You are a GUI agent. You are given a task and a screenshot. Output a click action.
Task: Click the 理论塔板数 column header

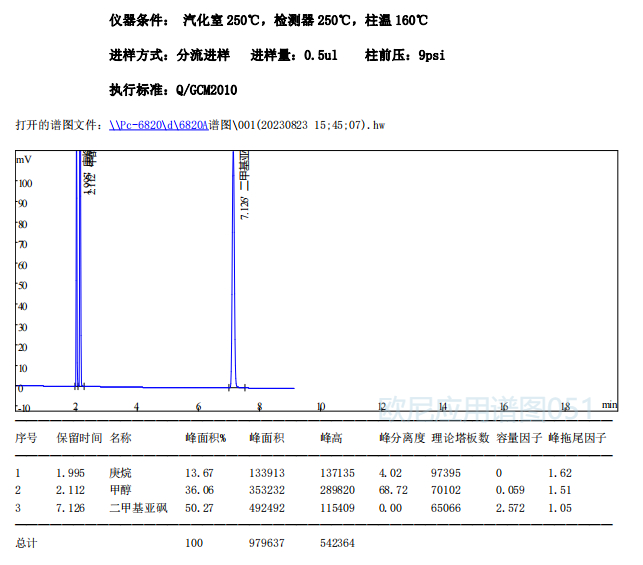tap(460, 438)
